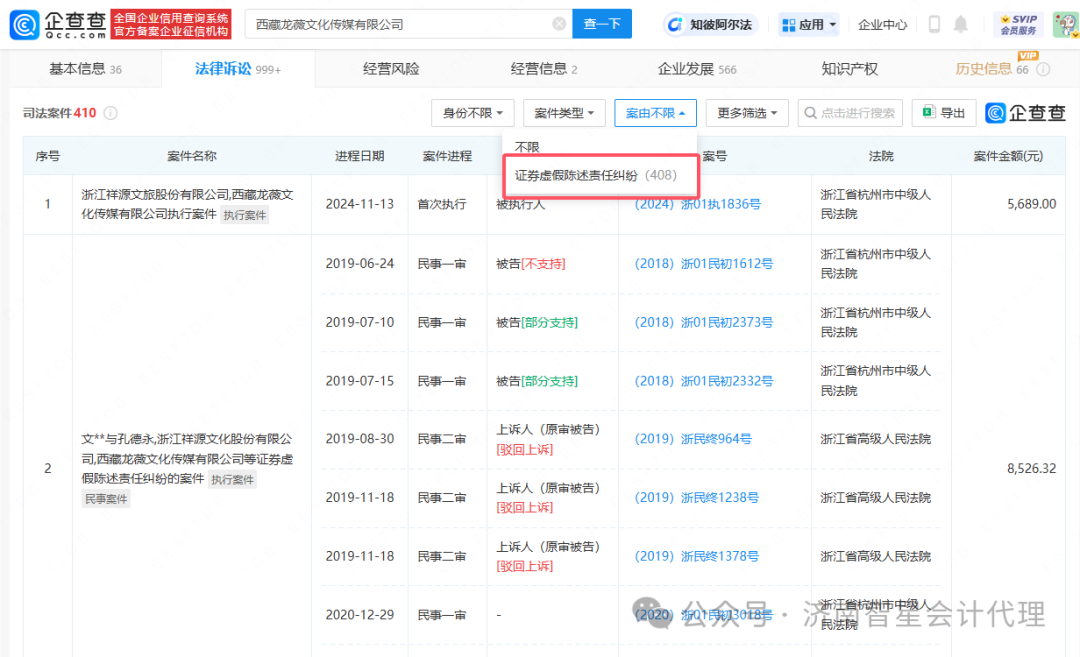
Task: Open case 文**与孔德永 证券虚假陈述 title
Action: 187,458
